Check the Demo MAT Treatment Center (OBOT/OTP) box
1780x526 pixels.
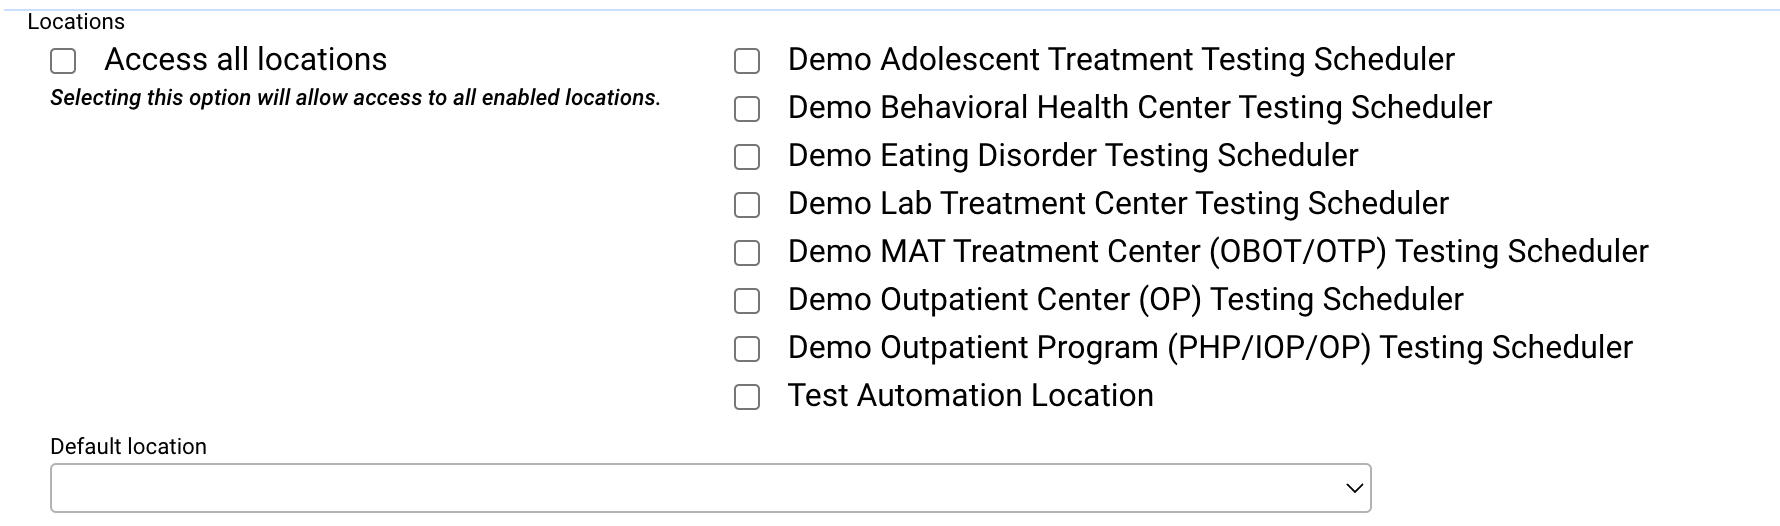click(x=747, y=253)
